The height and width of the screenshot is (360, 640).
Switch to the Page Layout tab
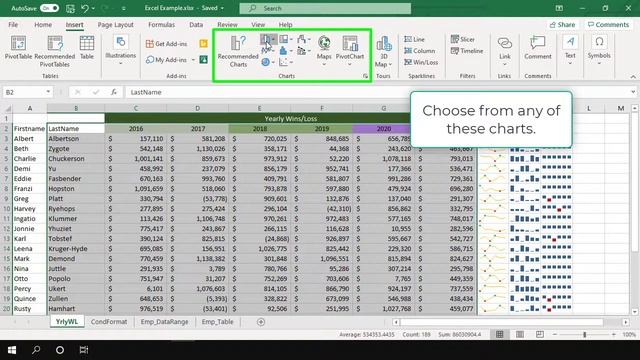pyautogui.click(x=115, y=24)
